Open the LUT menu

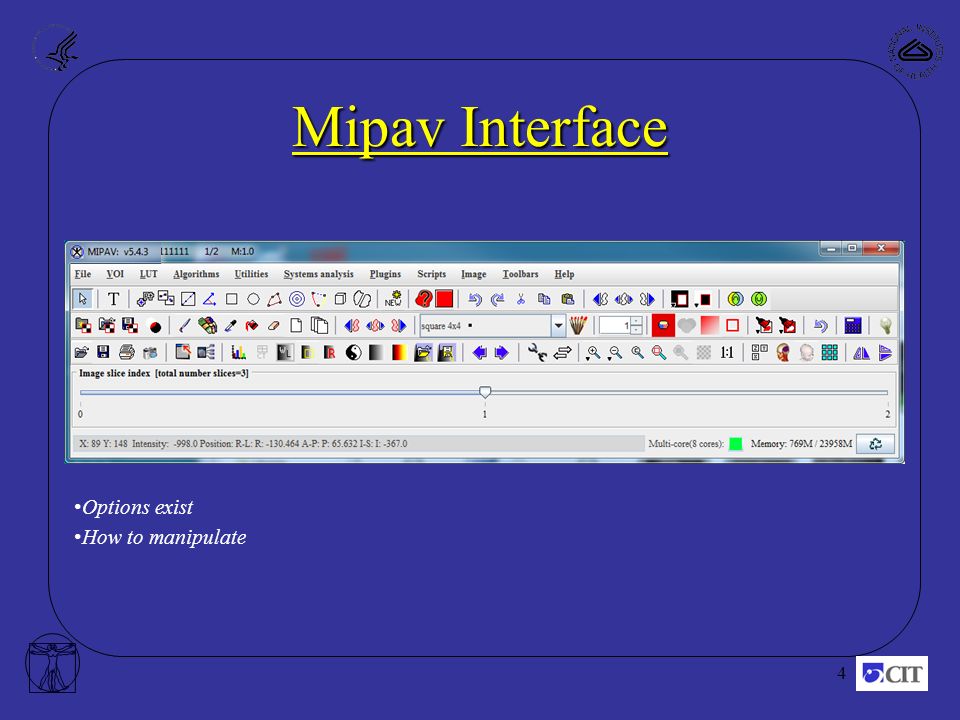pos(148,274)
